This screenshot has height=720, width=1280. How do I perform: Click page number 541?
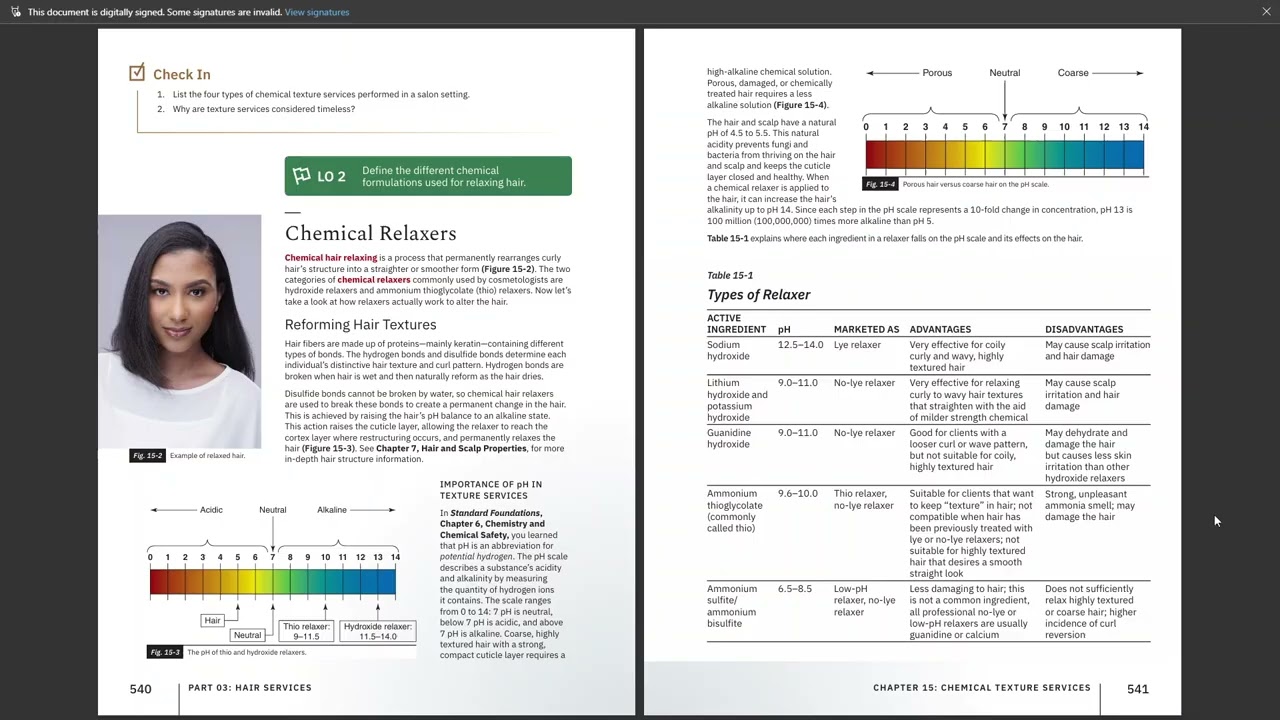click(1138, 689)
